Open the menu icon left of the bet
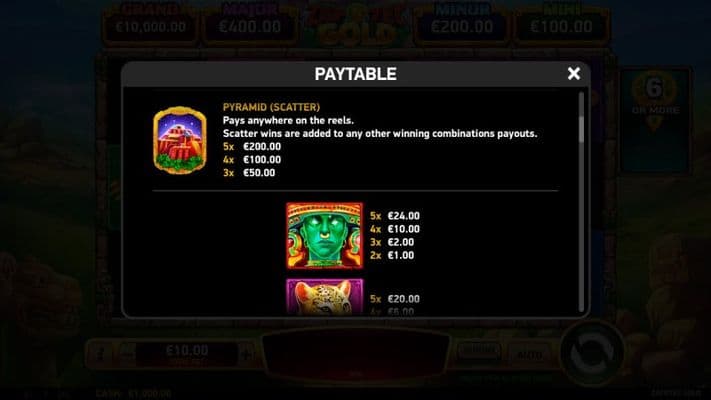Image resolution: width=711 pixels, height=400 pixels. [x=100, y=353]
